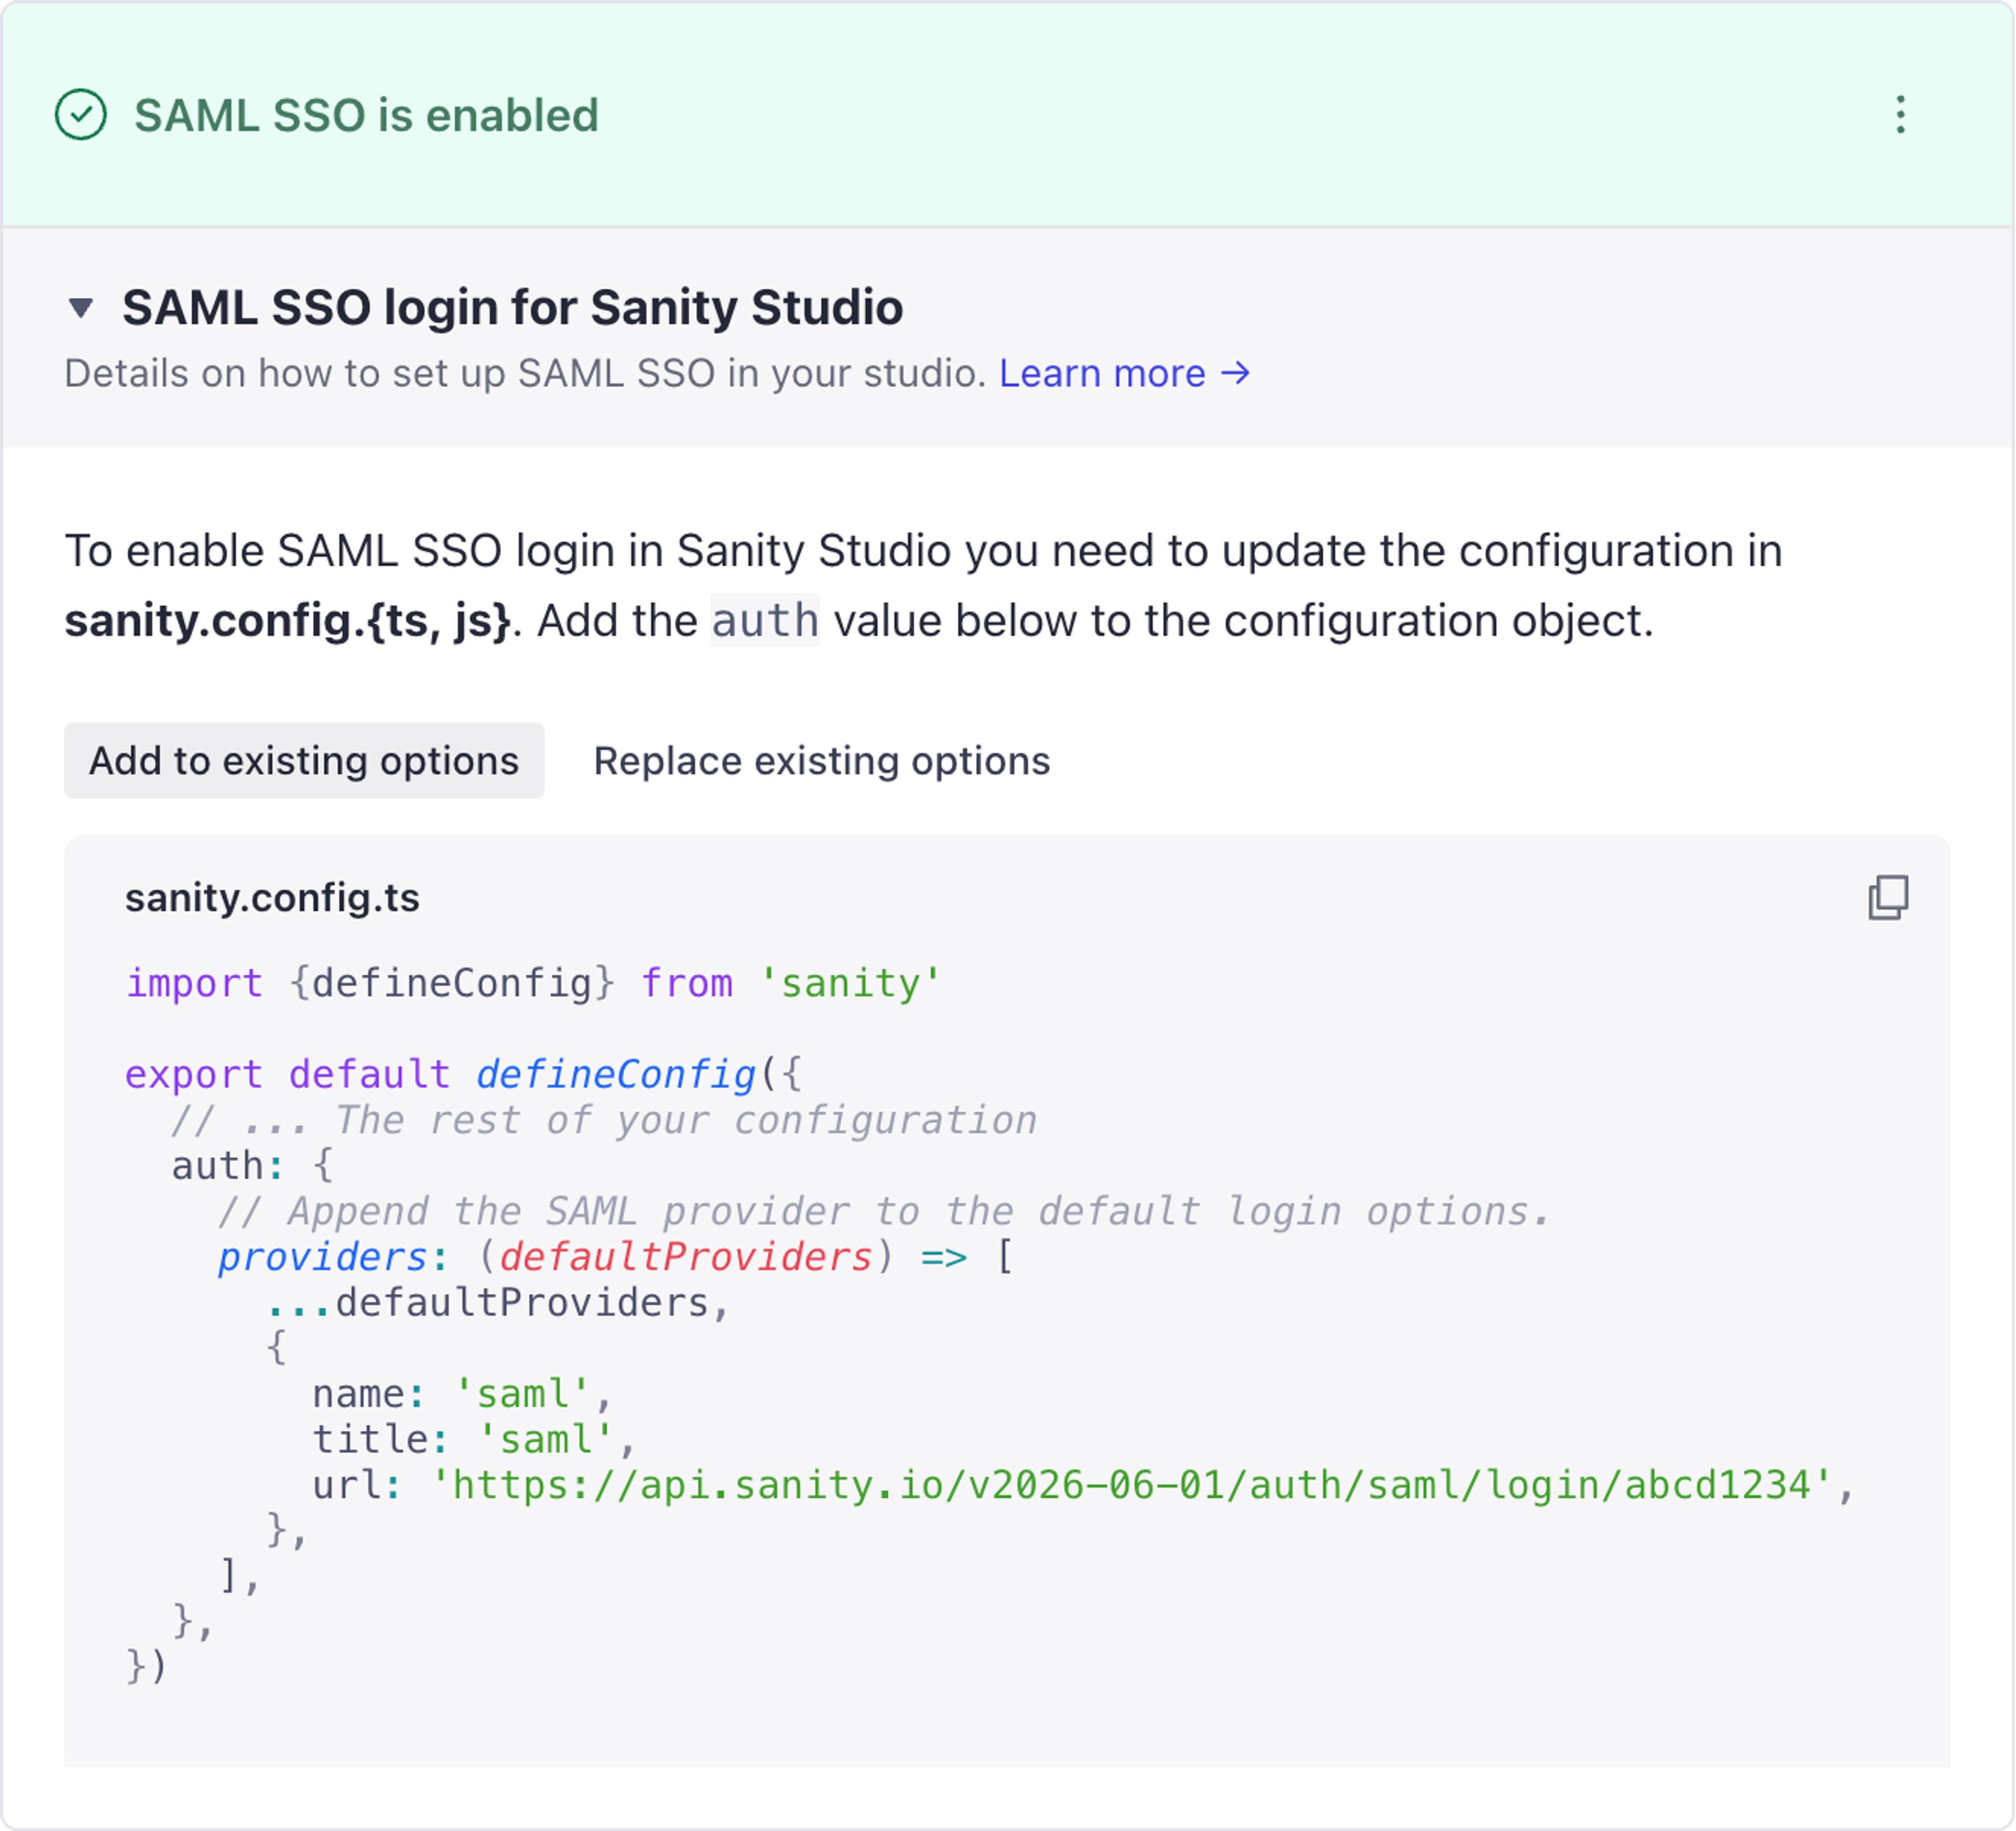
Task: Click the Append the SAML provider comment
Action: 884,1212
